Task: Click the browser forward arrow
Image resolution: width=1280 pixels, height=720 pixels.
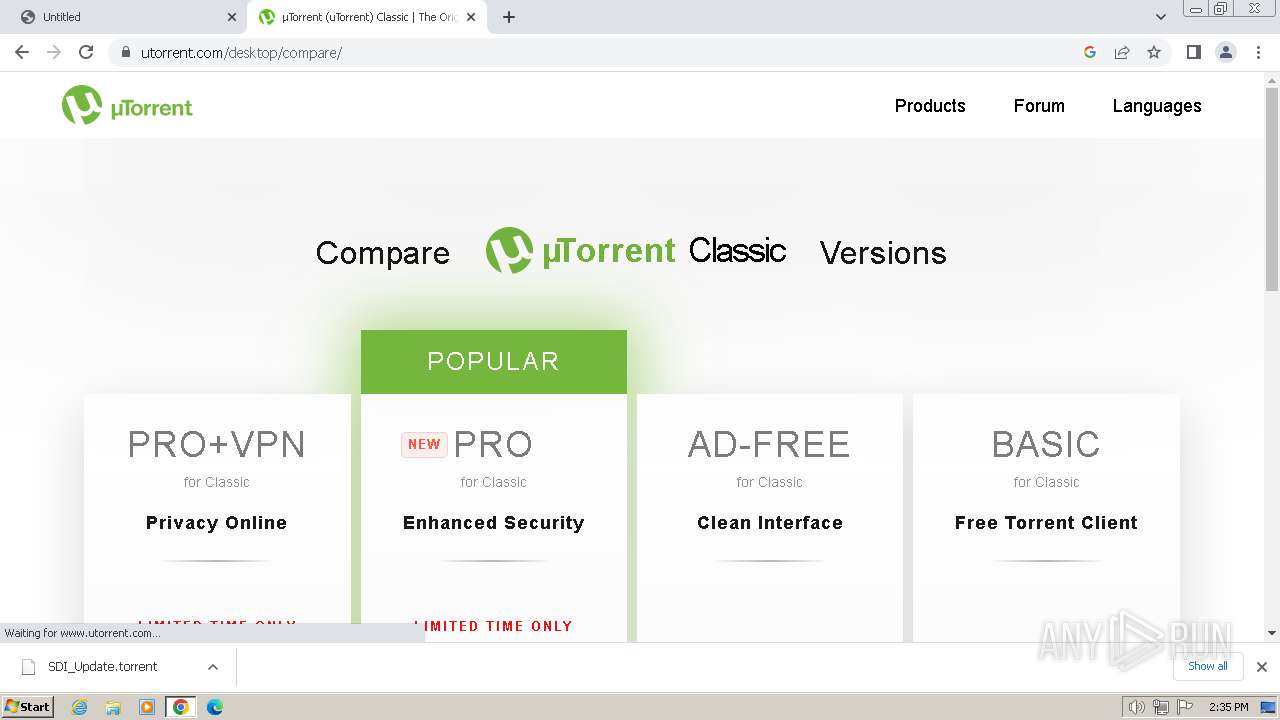Action: click(54, 52)
